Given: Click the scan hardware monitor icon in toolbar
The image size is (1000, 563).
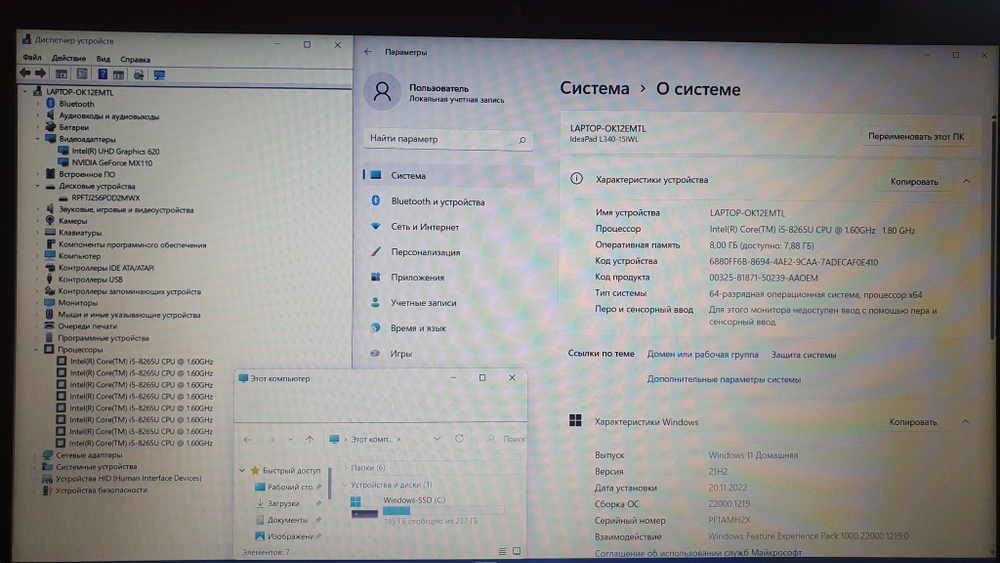Looking at the screenshot, I should (x=159, y=75).
